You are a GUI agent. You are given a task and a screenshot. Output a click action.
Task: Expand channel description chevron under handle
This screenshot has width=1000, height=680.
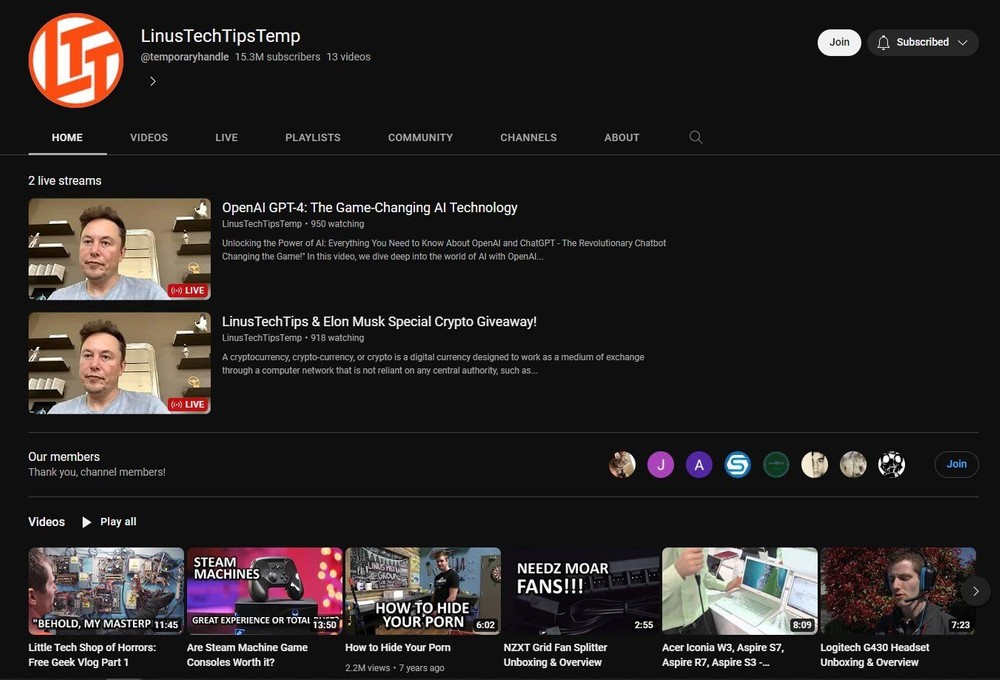pyautogui.click(x=153, y=82)
